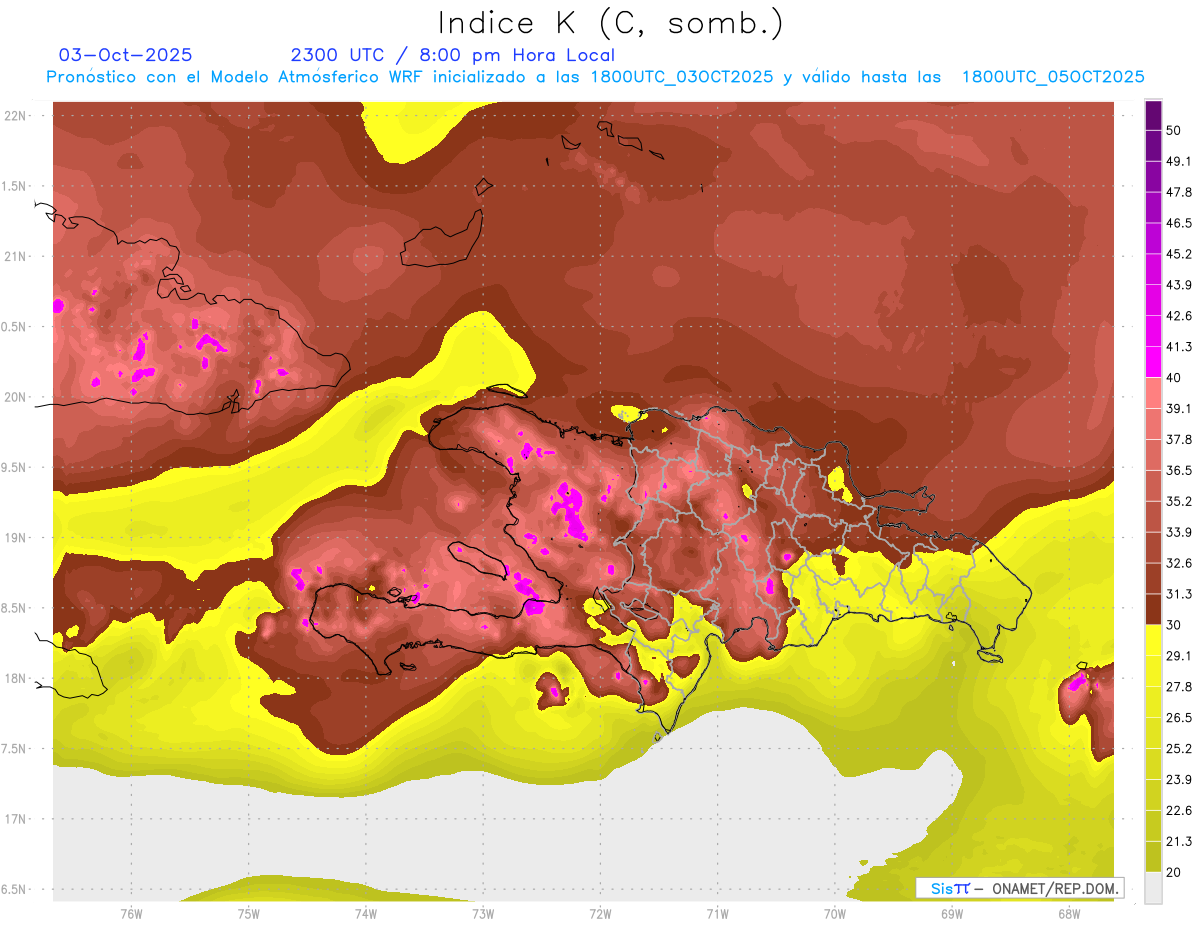Viewport: 1200px width, 927px height.
Task: Click the "22N" latitude label
Action: tap(15, 116)
